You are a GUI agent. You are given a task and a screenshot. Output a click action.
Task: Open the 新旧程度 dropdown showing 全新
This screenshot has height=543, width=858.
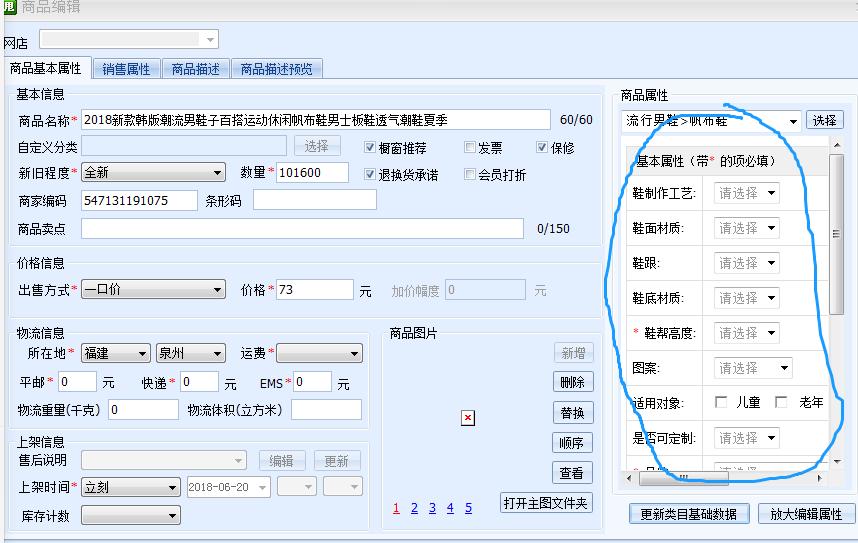point(153,172)
